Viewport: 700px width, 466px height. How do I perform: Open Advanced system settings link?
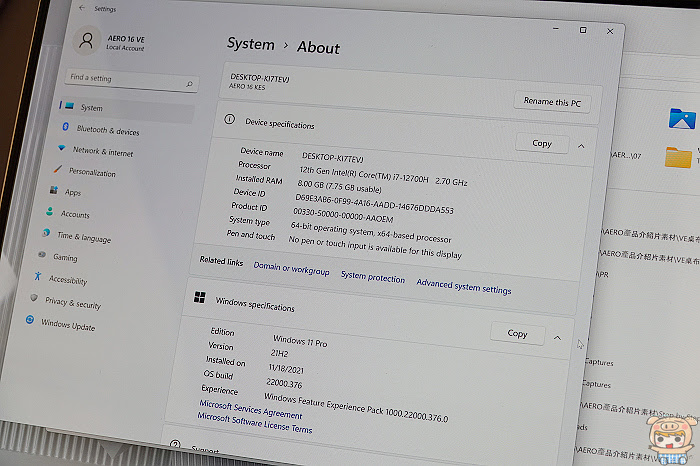click(x=464, y=287)
